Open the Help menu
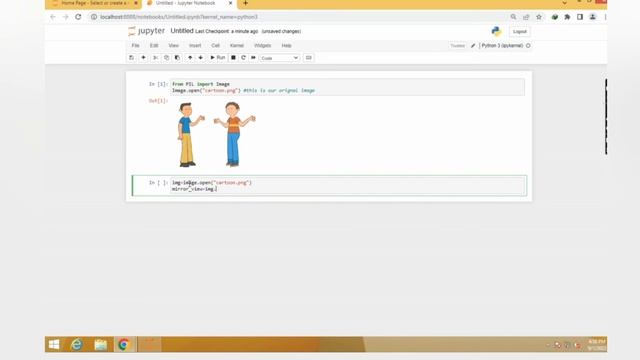The image size is (640, 360). [287, 46]
